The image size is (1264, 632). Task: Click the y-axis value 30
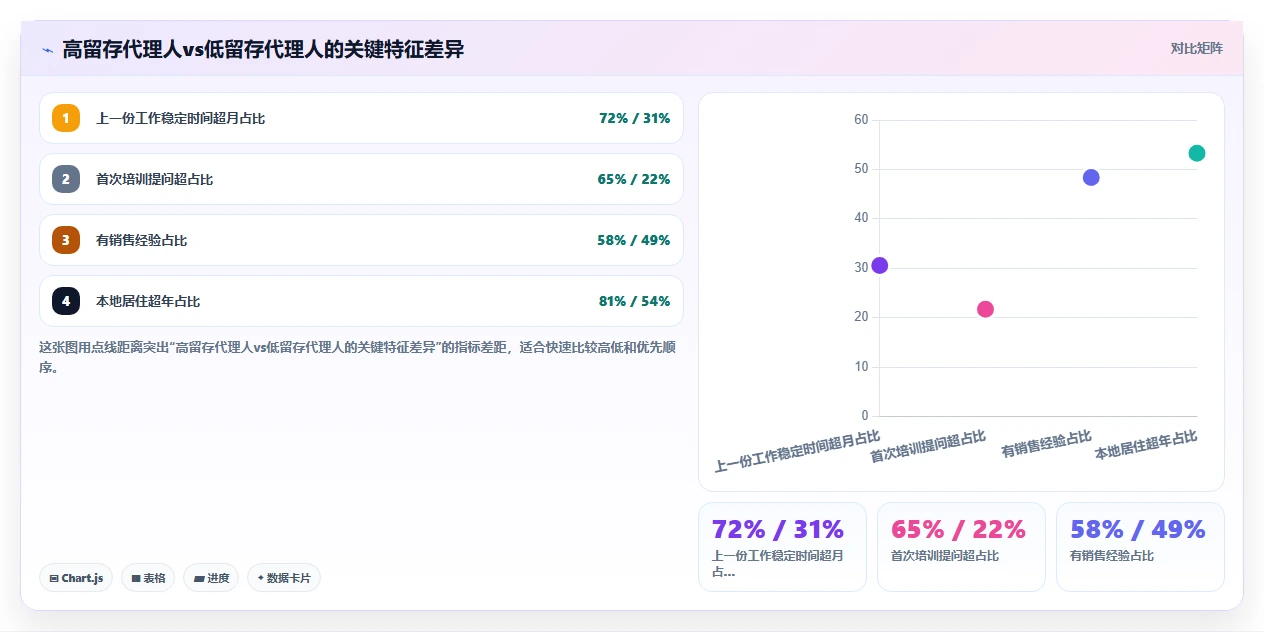pos(861,268)
